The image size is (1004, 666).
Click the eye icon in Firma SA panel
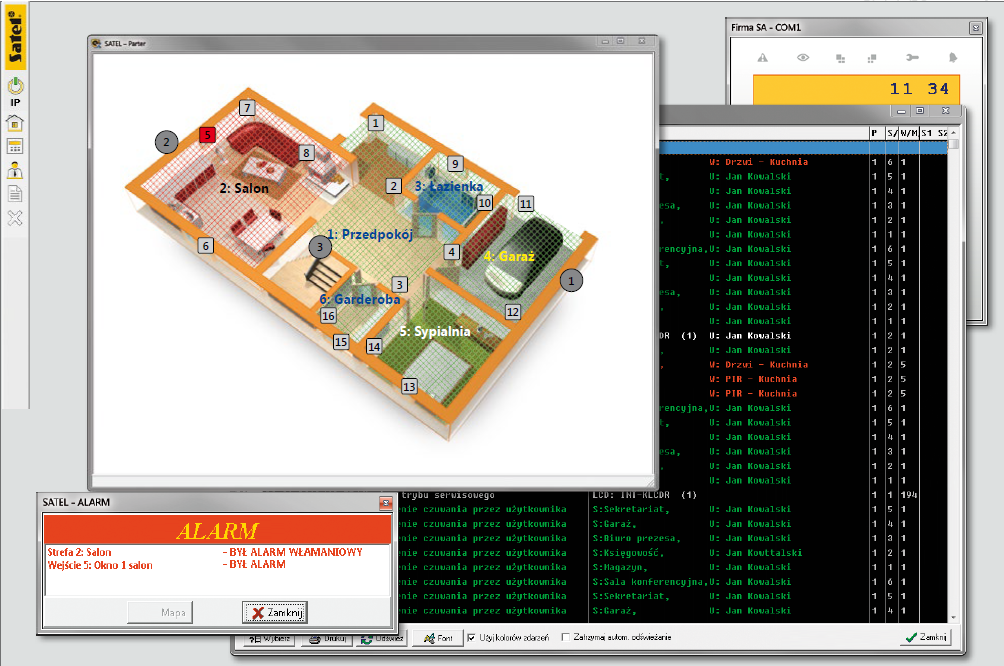pyautogui.click(x=802, y=58)
